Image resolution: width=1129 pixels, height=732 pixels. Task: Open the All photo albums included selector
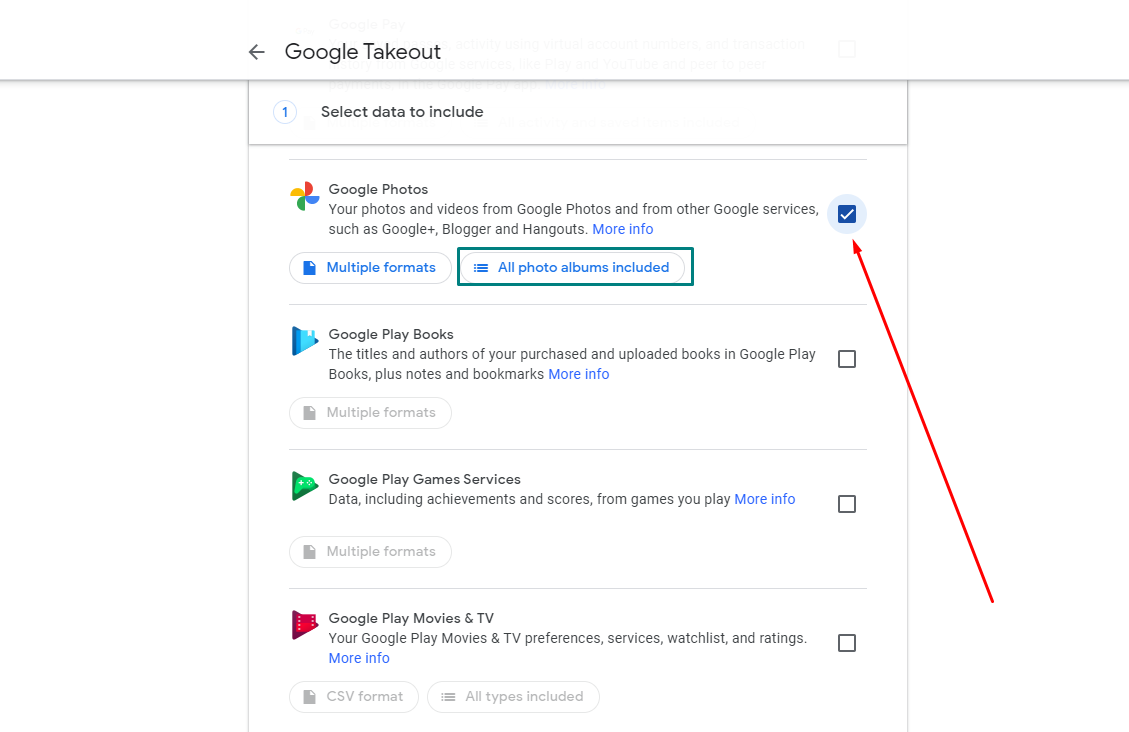click(x=572, y=268)
